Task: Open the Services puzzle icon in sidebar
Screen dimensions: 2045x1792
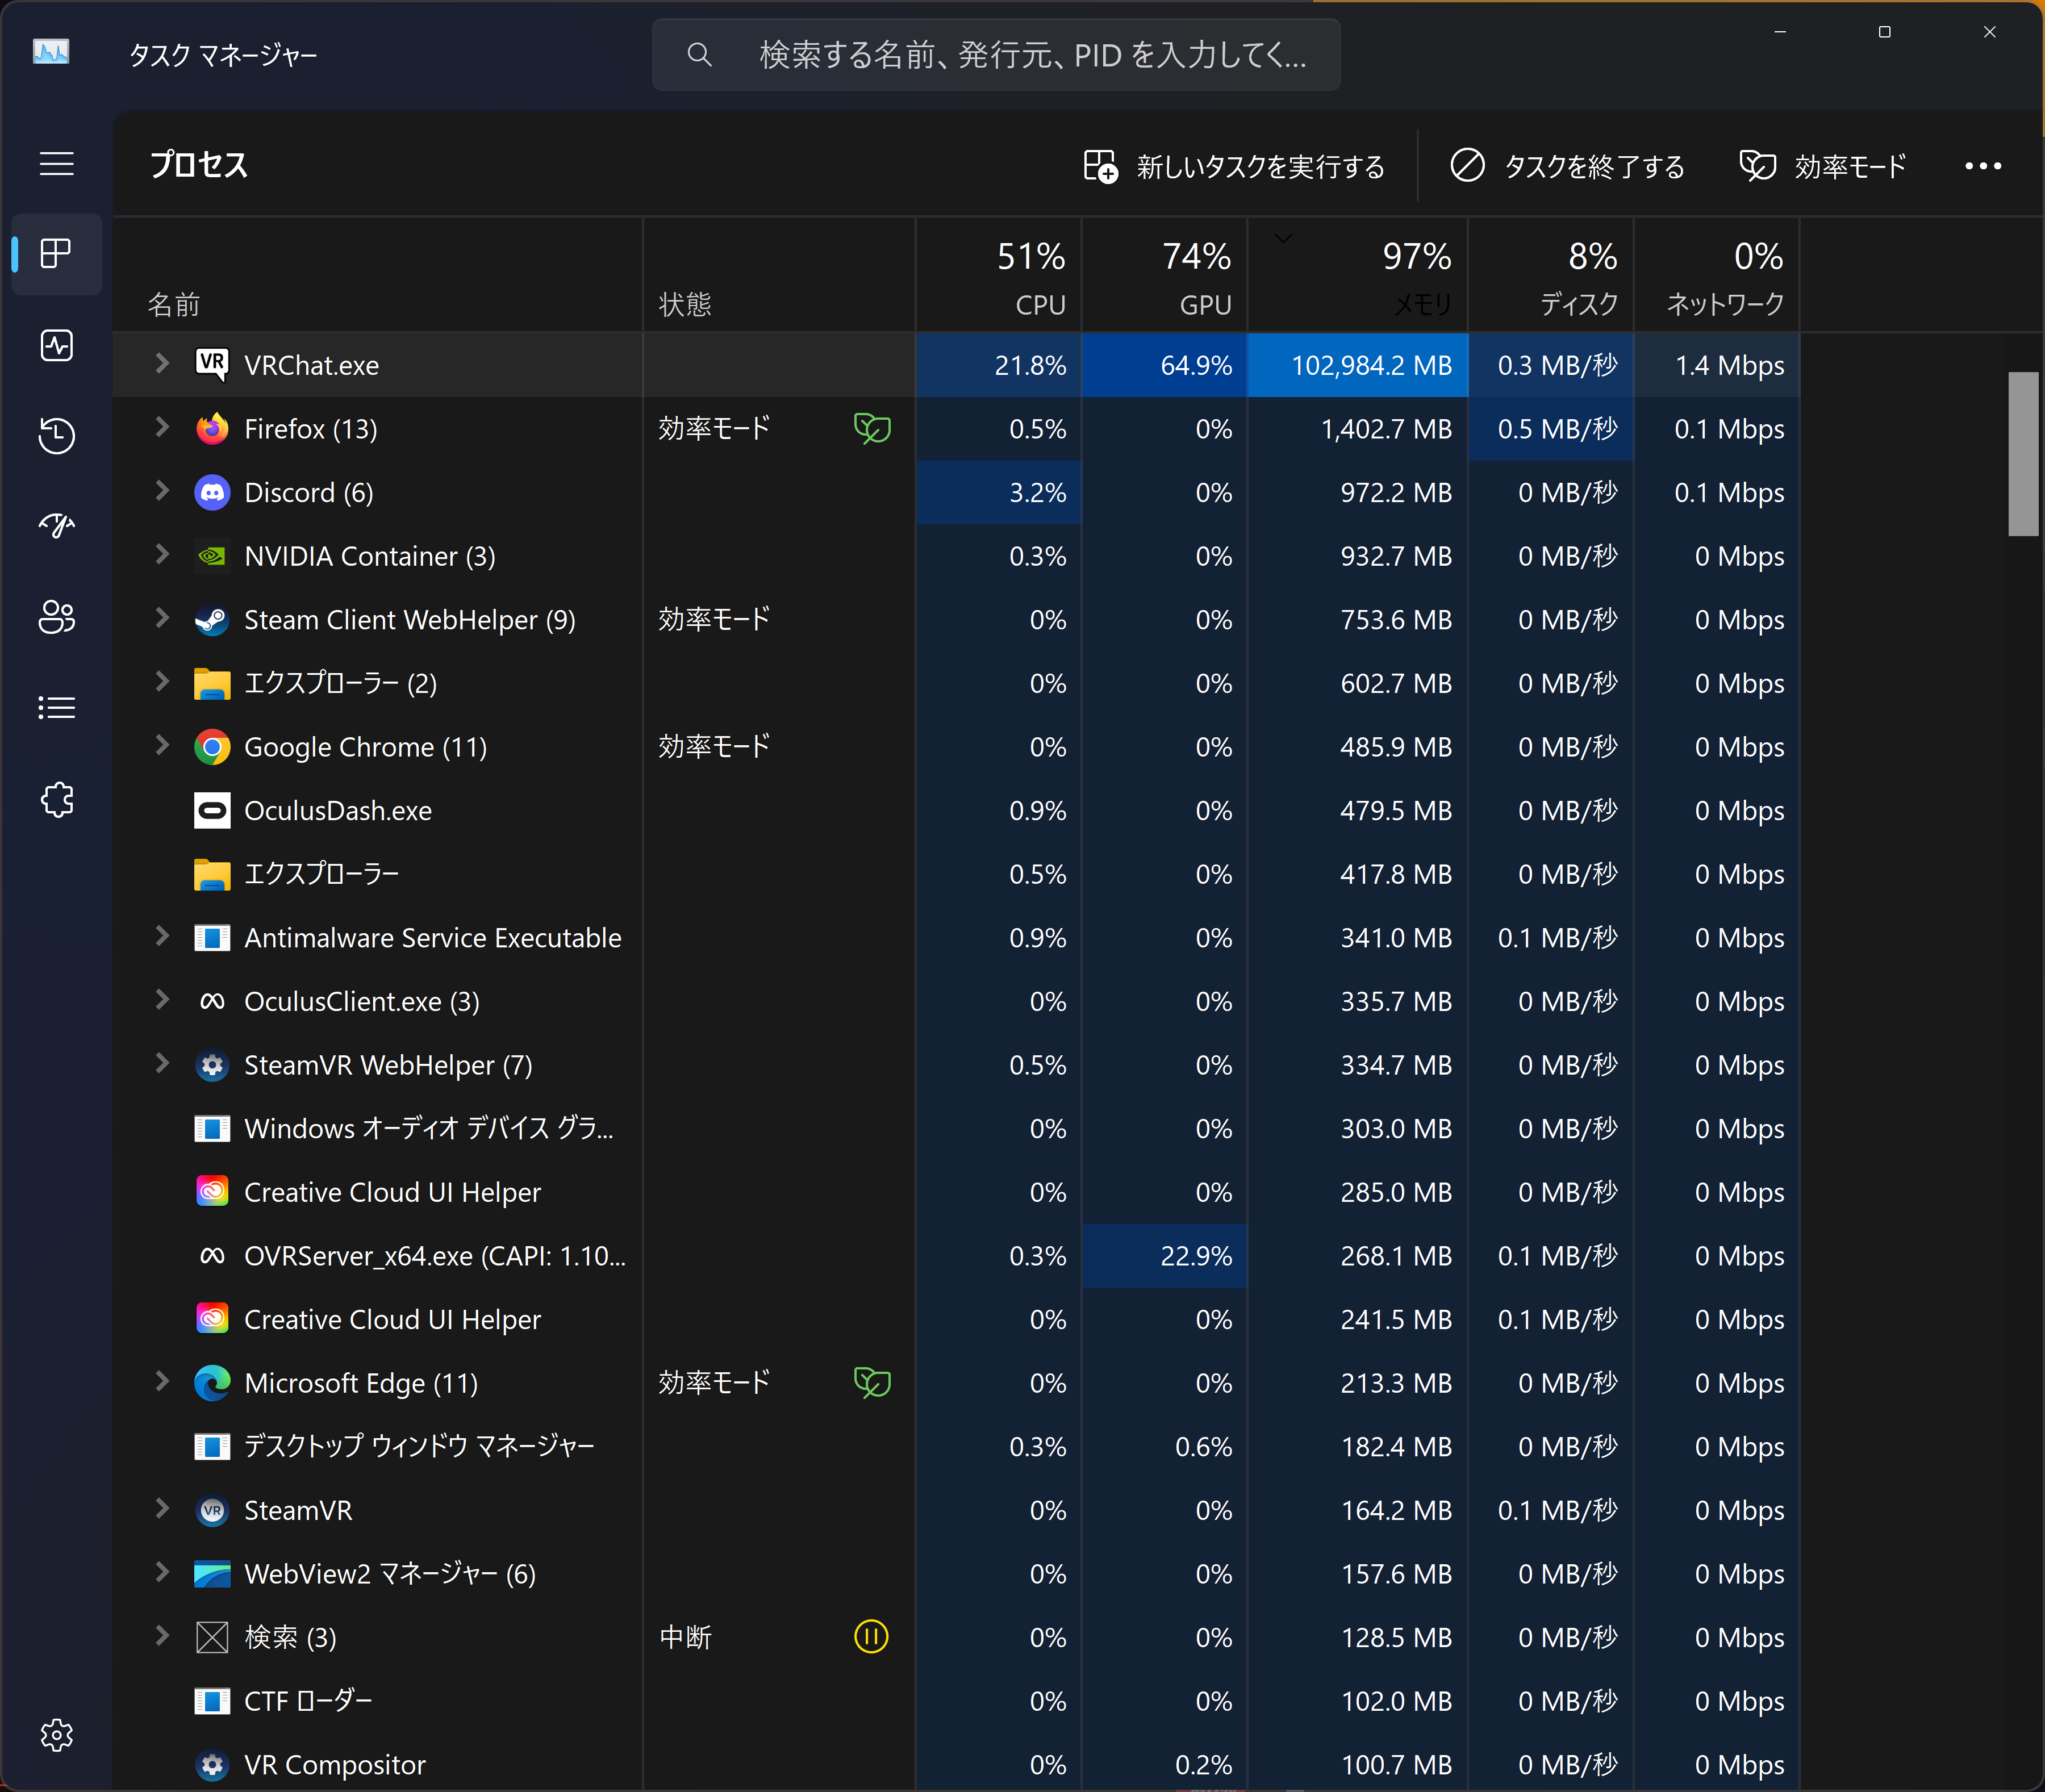Action: (56, 799)
